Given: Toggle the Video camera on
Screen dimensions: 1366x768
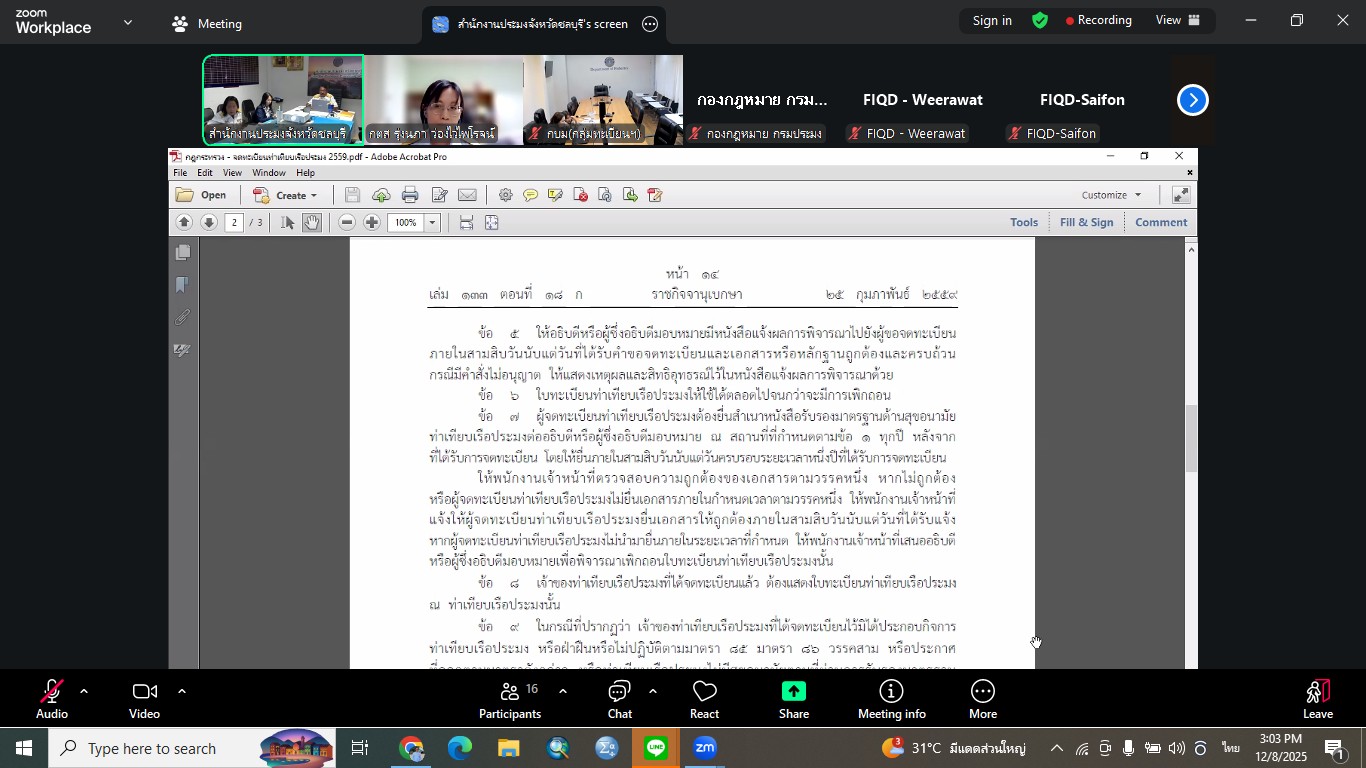Looking at the screenshot, I should [144, 699].
